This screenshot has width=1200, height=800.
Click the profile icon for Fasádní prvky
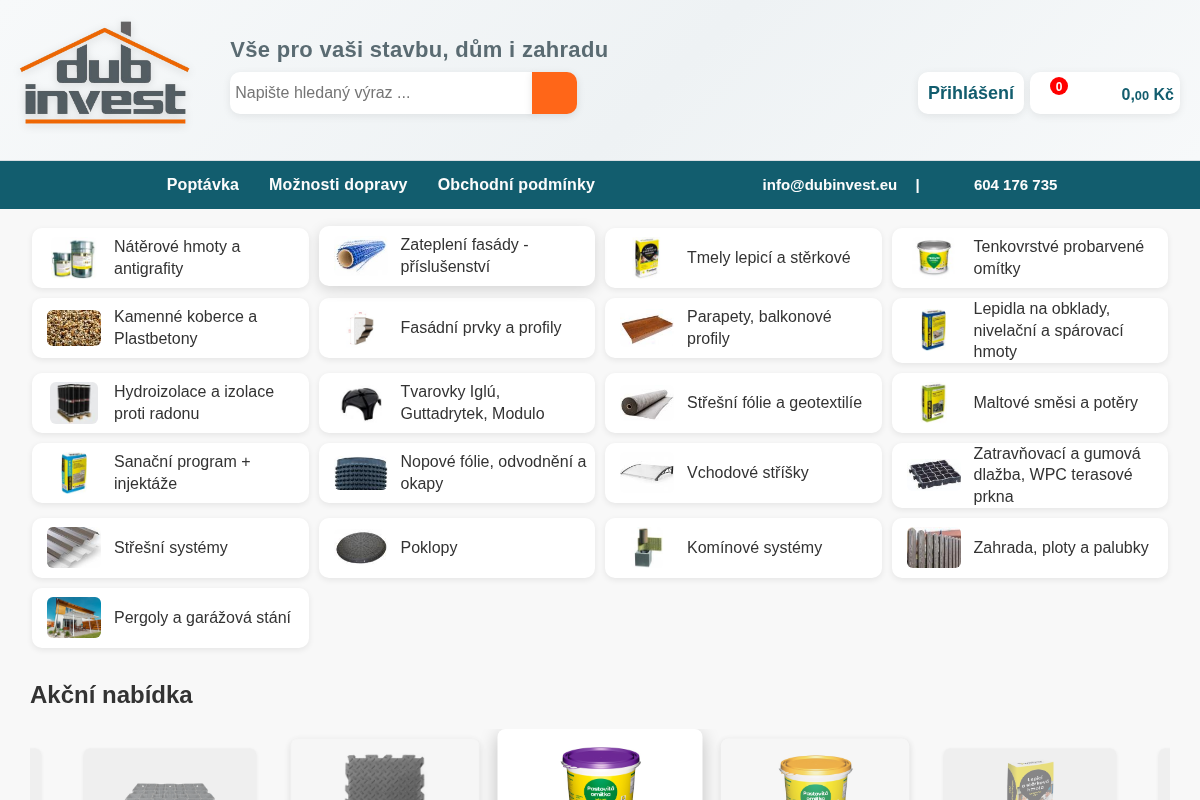(x=361, y=328)
